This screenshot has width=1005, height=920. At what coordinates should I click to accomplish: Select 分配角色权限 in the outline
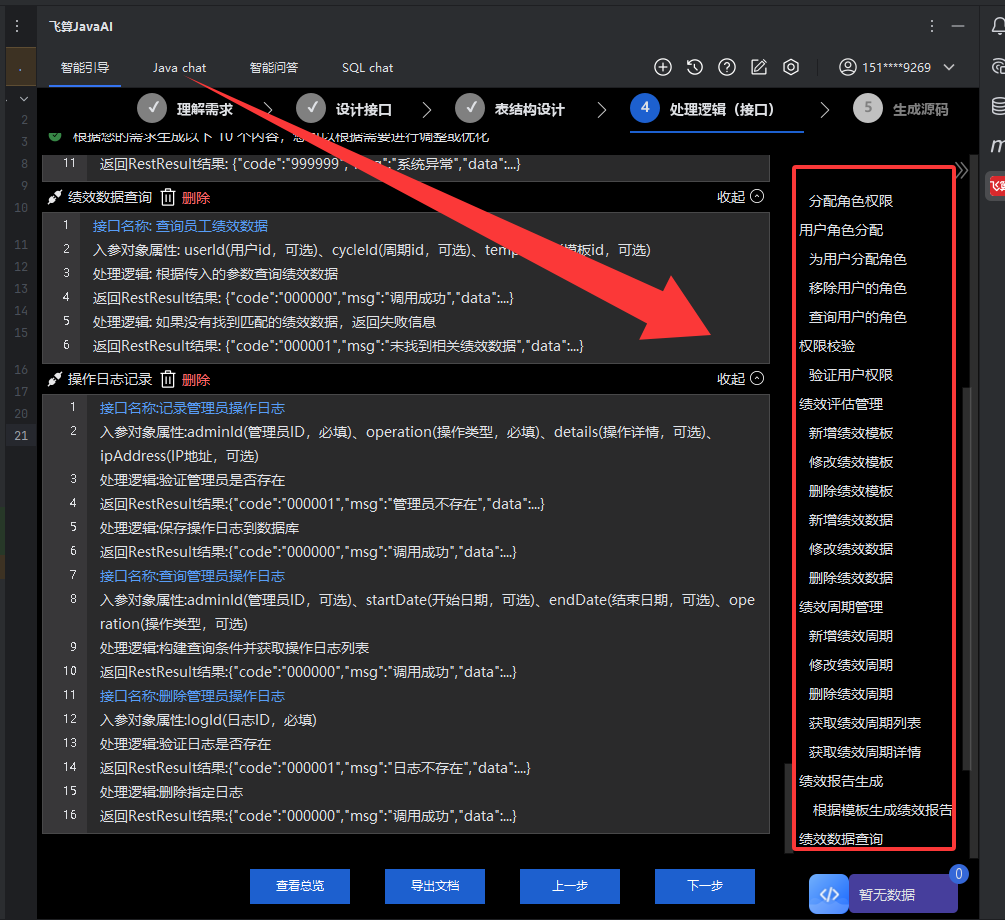coord(851,201)
